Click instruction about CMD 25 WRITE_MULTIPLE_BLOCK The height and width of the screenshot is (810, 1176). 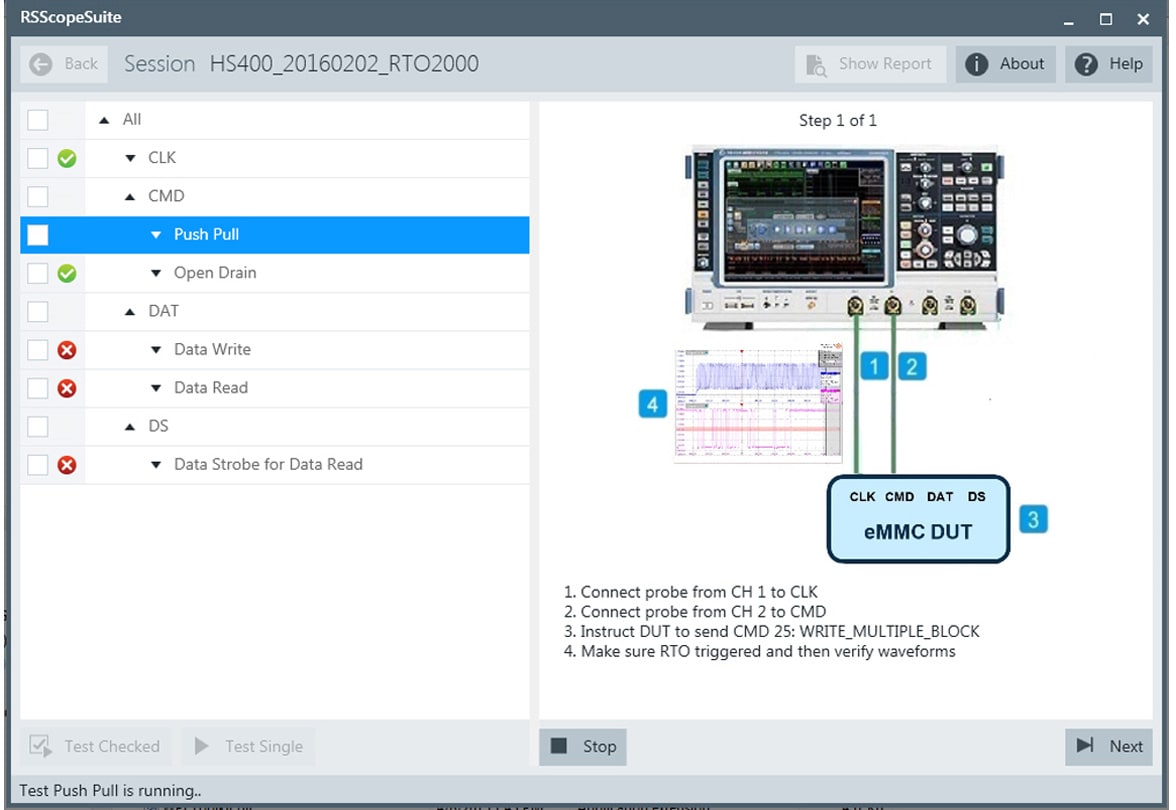(x=772, y=632)
